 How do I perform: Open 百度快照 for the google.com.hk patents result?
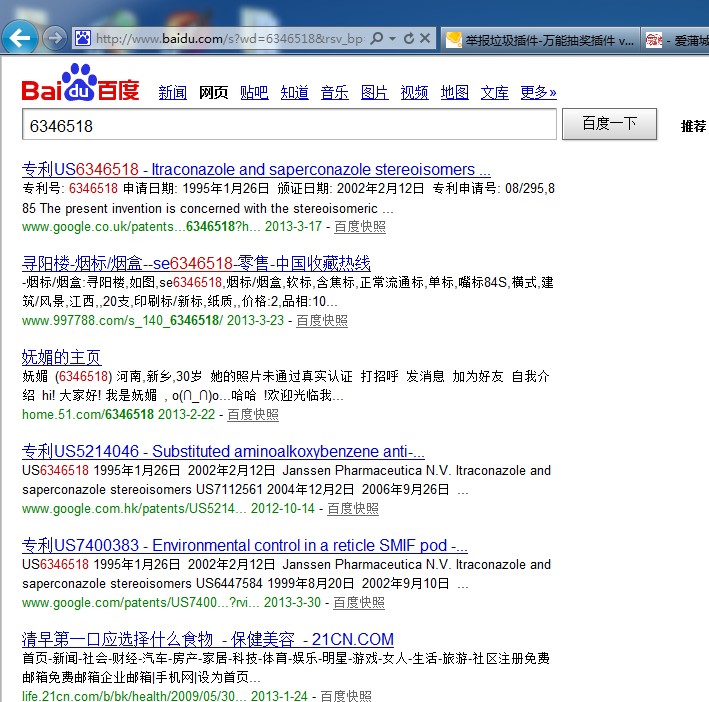click(x=353, y=509)
